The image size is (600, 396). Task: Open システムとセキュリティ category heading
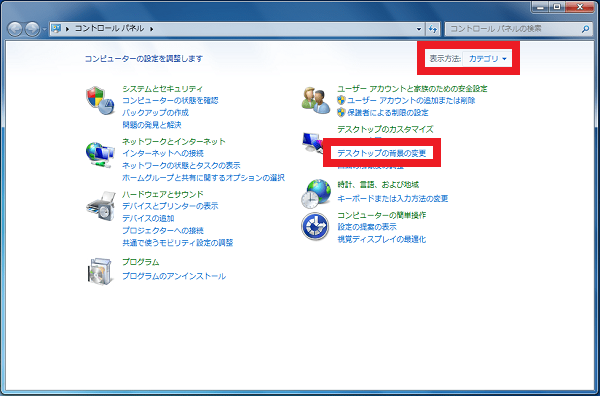162,89
